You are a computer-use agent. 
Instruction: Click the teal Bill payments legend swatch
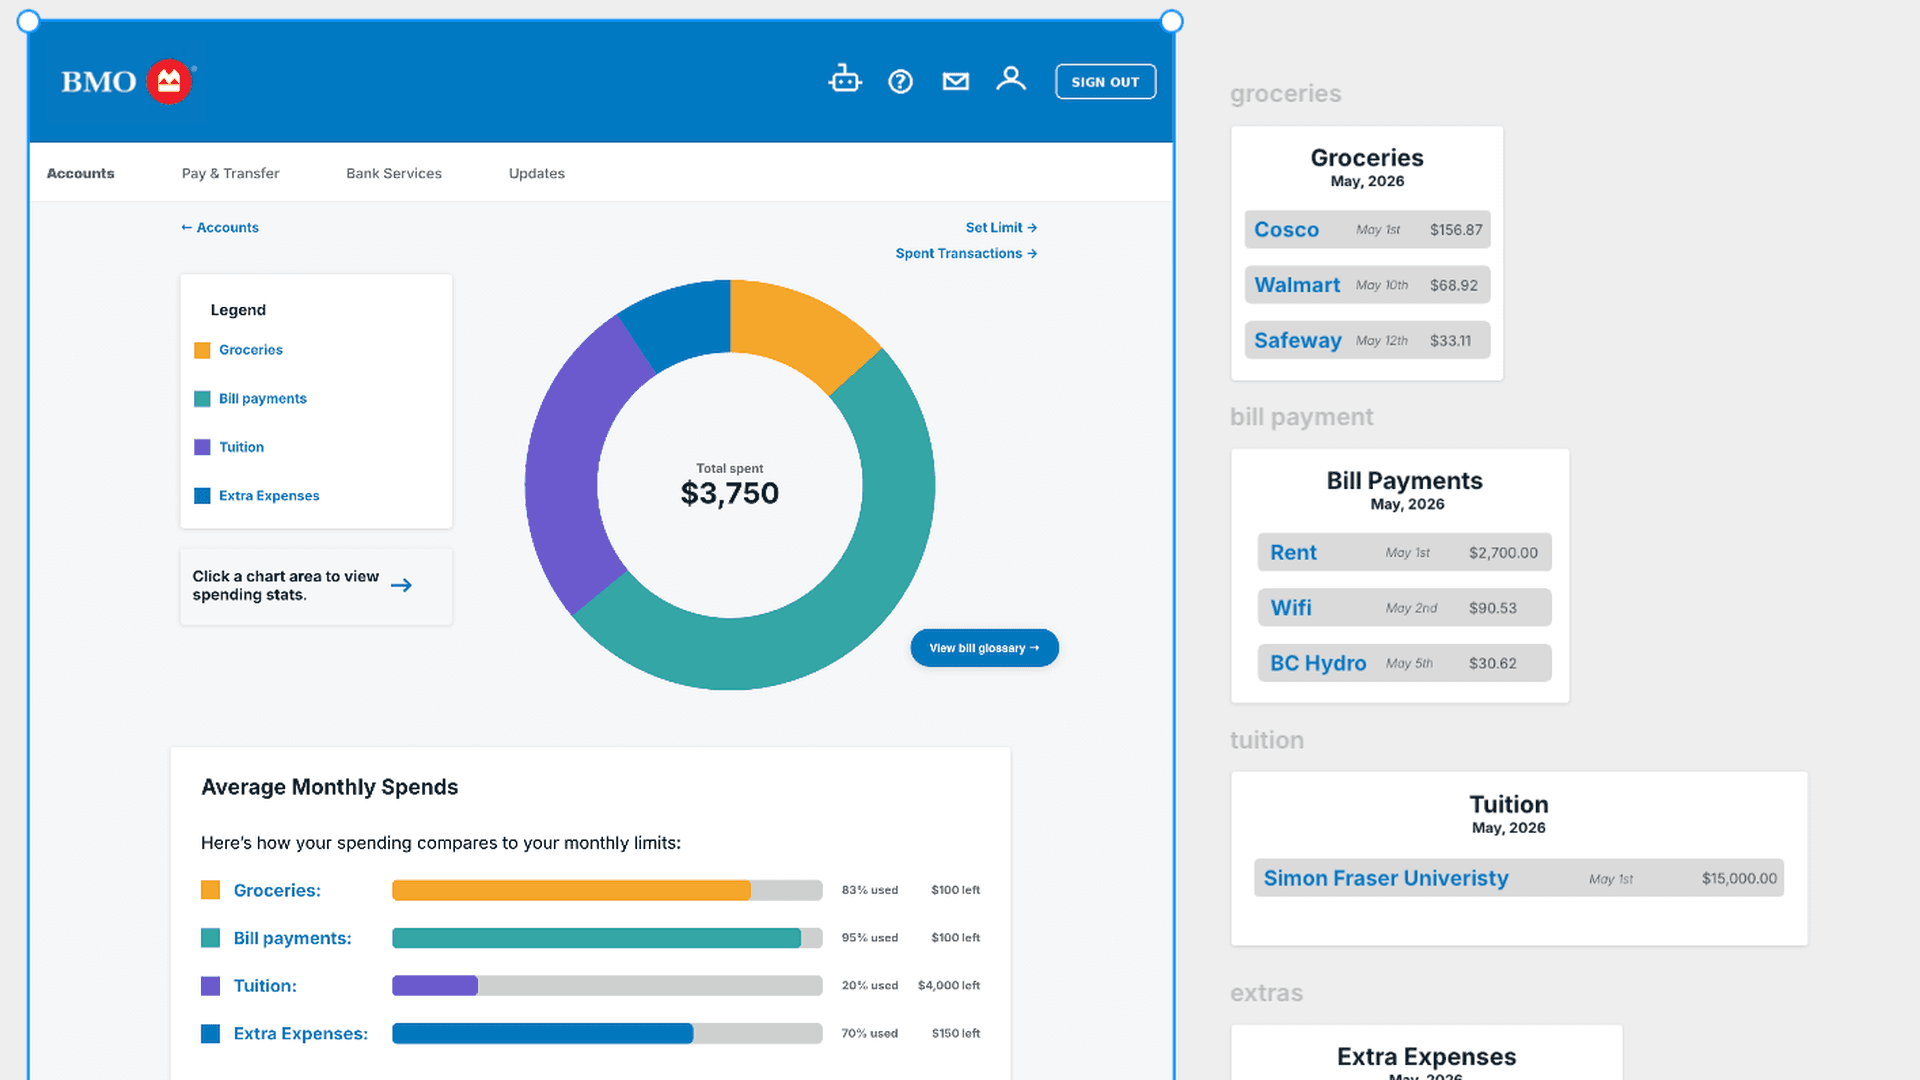(x=202, y=399)
